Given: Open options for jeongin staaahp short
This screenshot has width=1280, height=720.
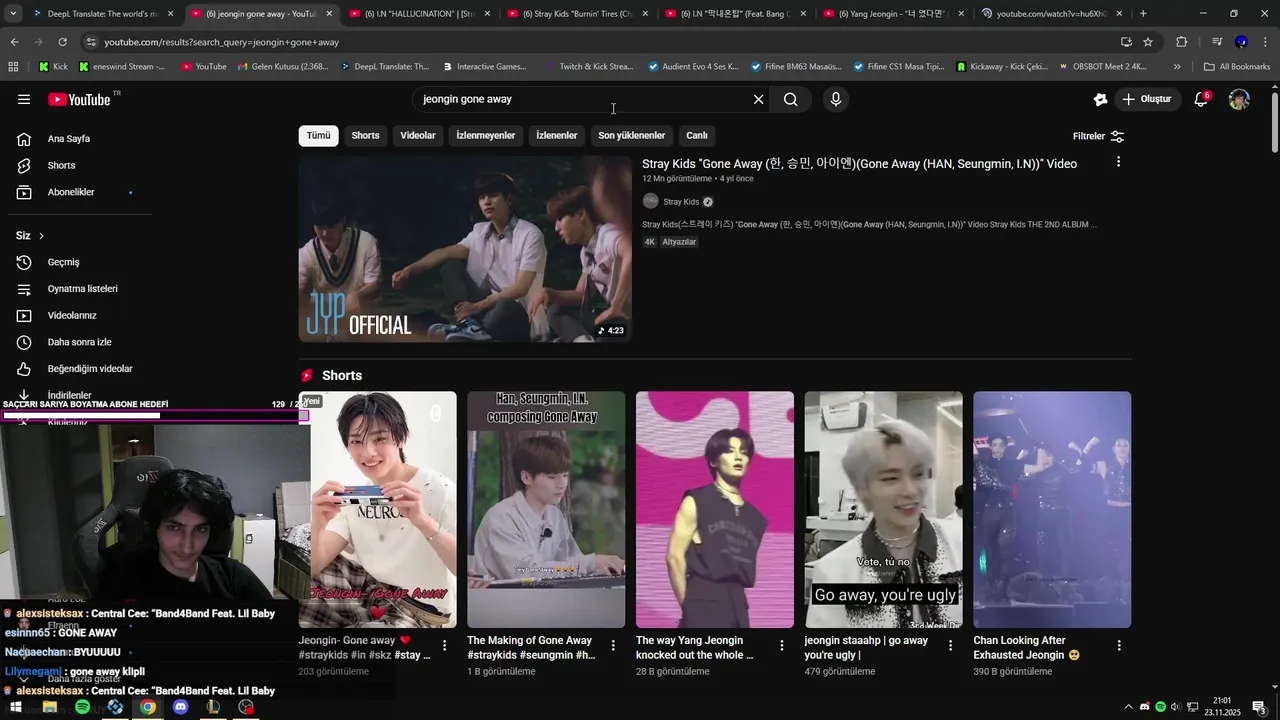Looking at the screenshot, I should 951,646.
